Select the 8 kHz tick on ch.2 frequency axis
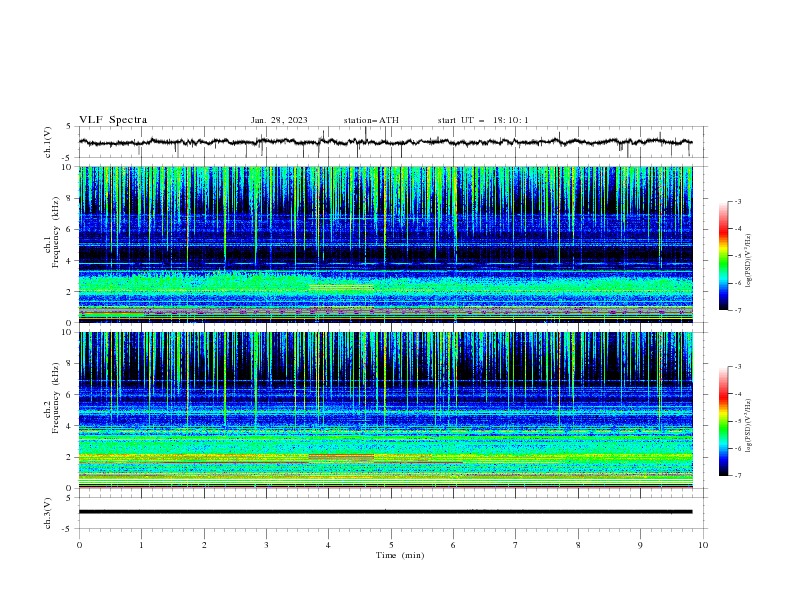Image resolution: width=792 pixels, height=612 pixels. tap(70, 364)
